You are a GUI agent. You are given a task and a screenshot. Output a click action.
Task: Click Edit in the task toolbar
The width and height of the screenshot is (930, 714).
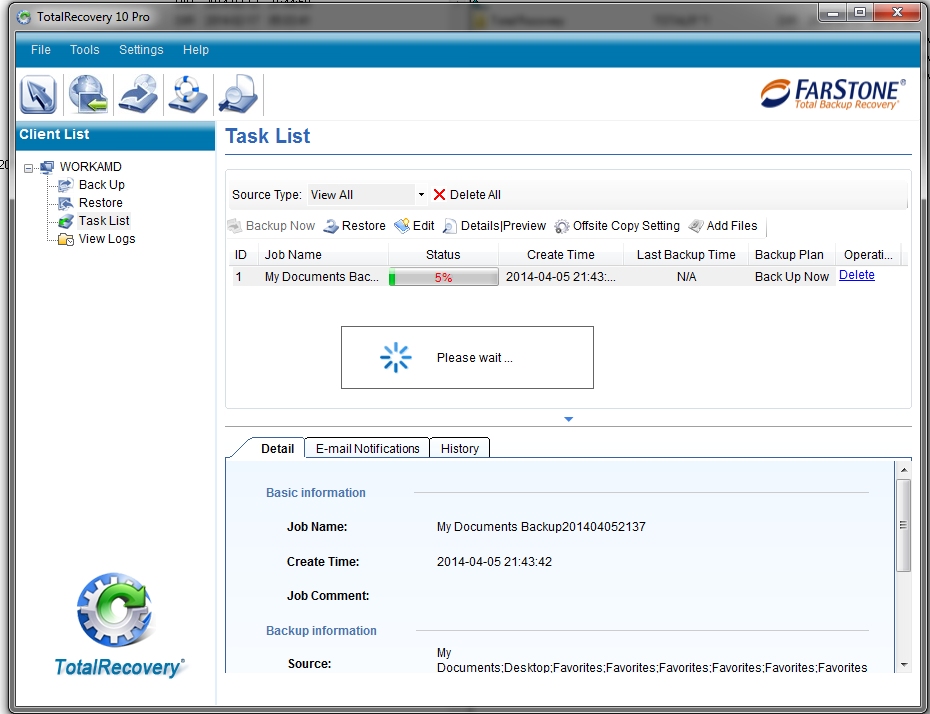click(414, 226)
